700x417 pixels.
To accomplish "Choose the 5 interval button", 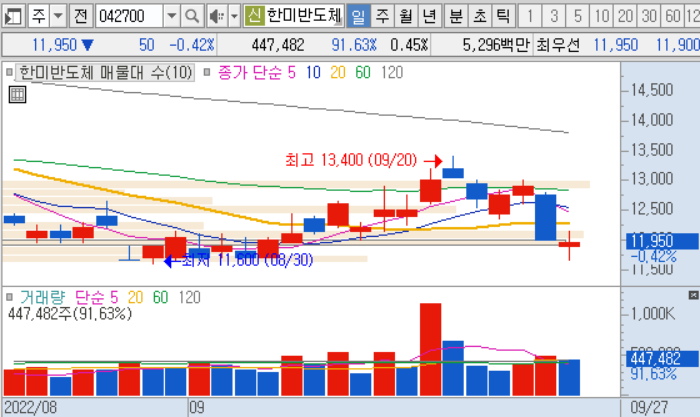I will coord(578,17).
